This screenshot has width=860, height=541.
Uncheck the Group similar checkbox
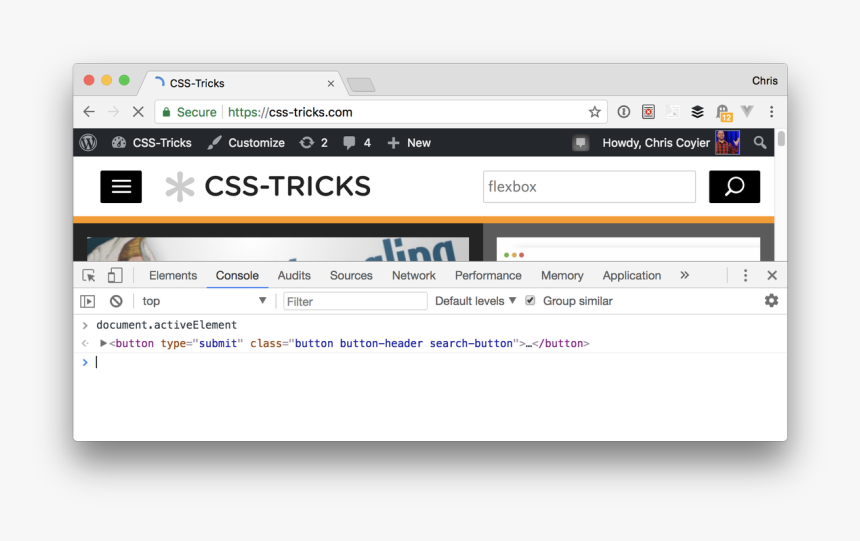(530, 301)
